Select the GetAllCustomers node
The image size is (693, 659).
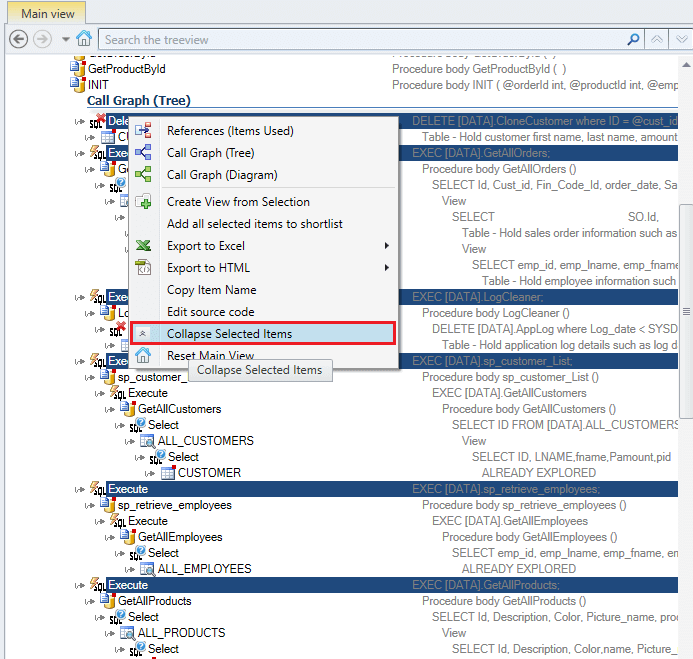179,409
